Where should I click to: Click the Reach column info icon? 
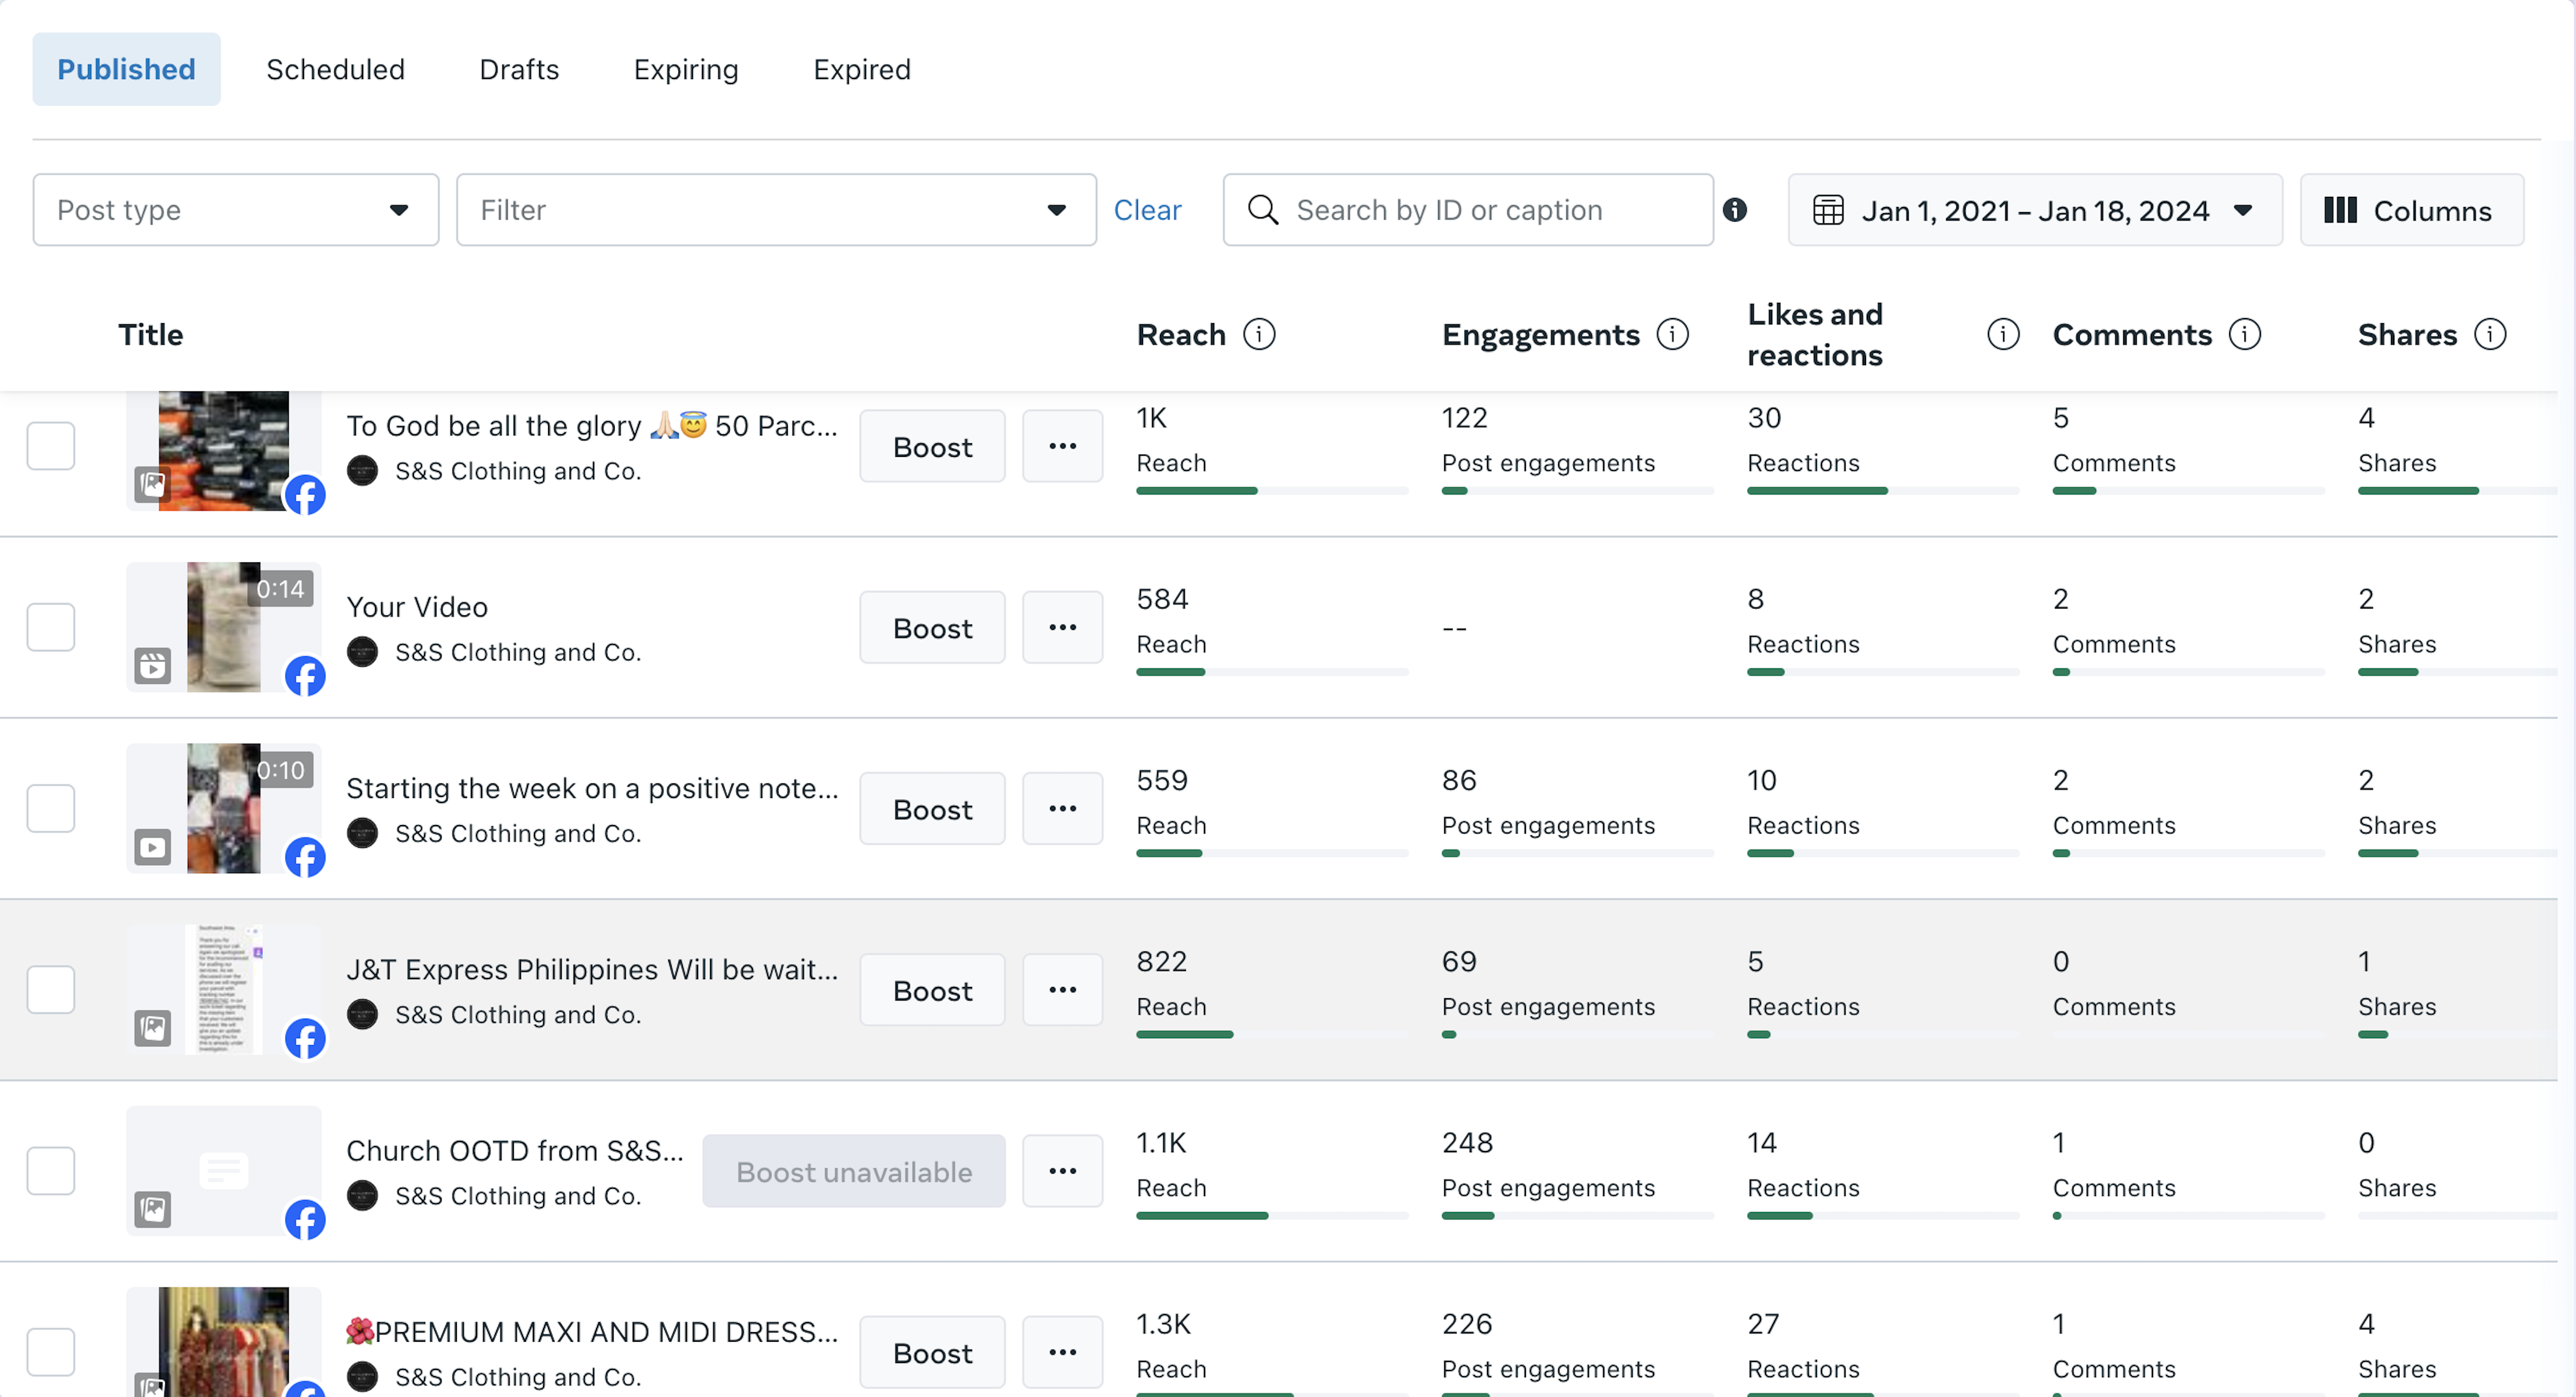[1259, 334]
